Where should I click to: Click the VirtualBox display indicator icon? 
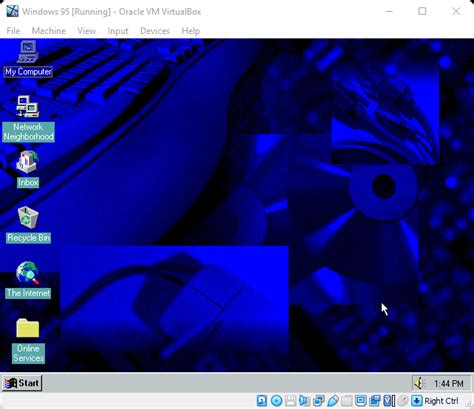[x=361, y=400]
